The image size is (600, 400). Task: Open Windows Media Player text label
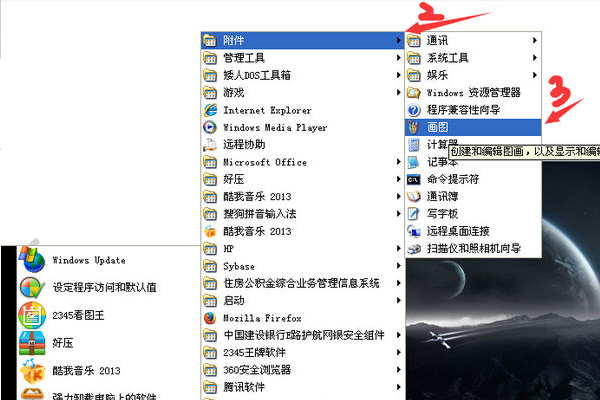275,127
